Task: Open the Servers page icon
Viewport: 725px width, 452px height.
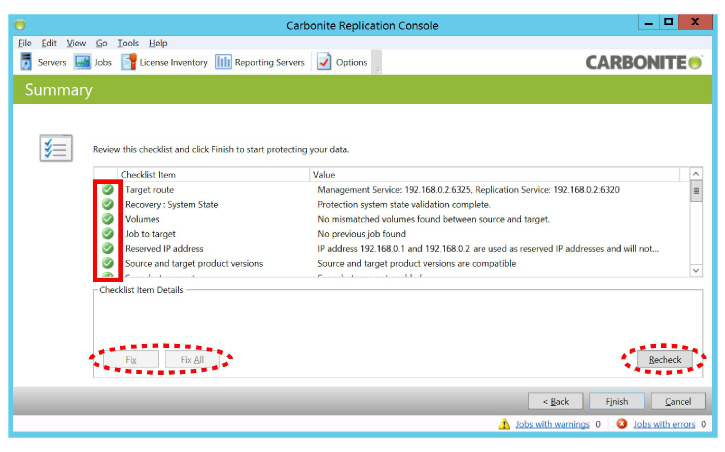Action: pos(26,61)
